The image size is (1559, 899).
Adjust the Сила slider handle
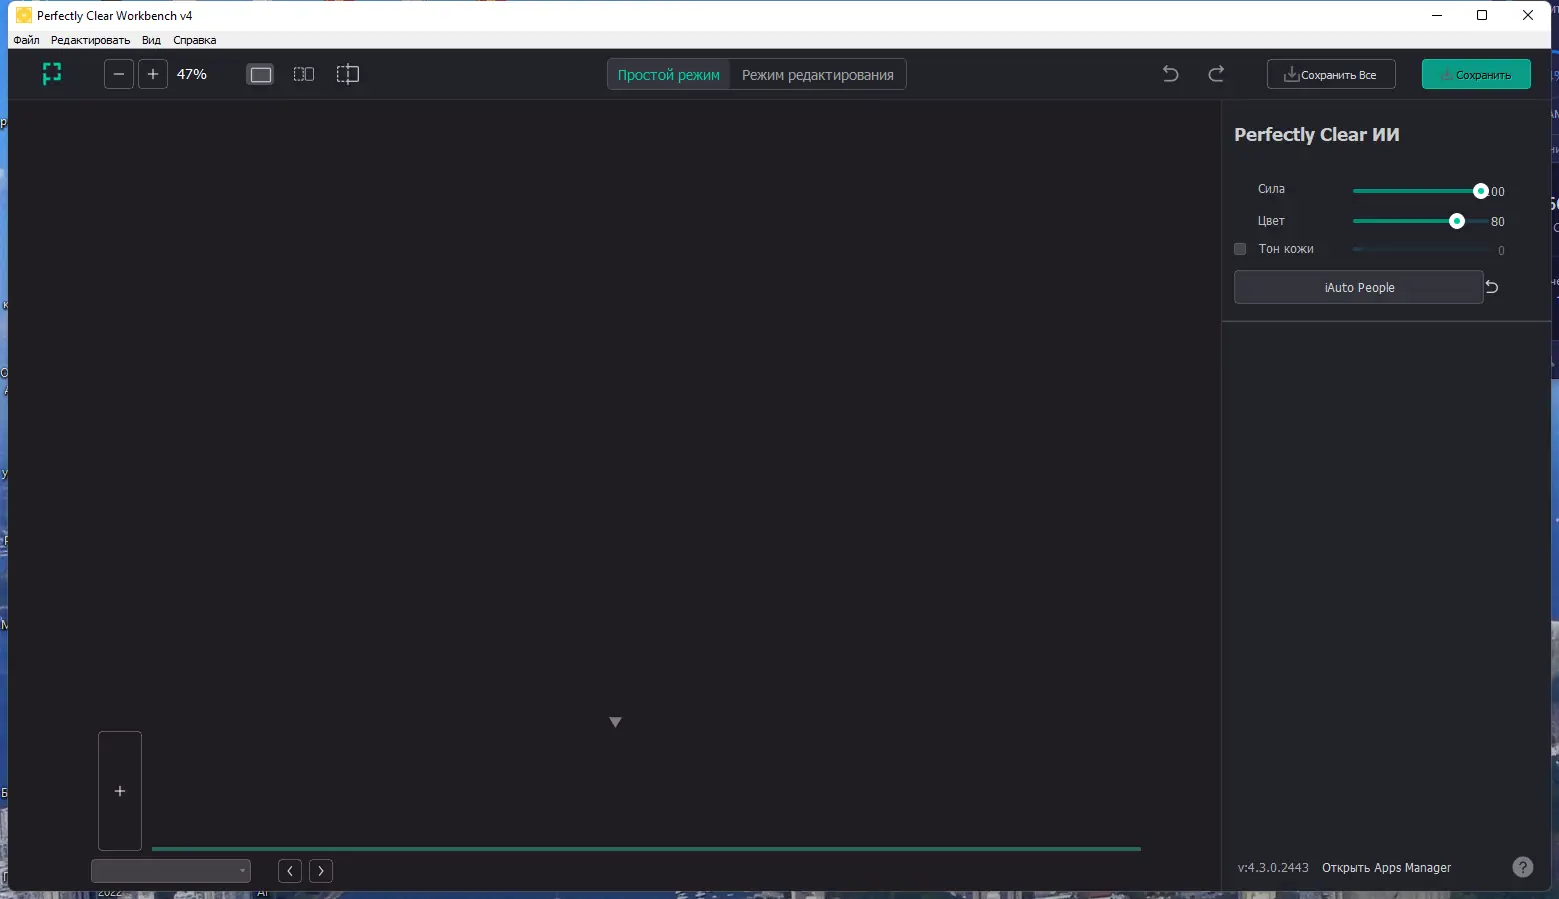pyautogui.click(x=1481, y=191)
